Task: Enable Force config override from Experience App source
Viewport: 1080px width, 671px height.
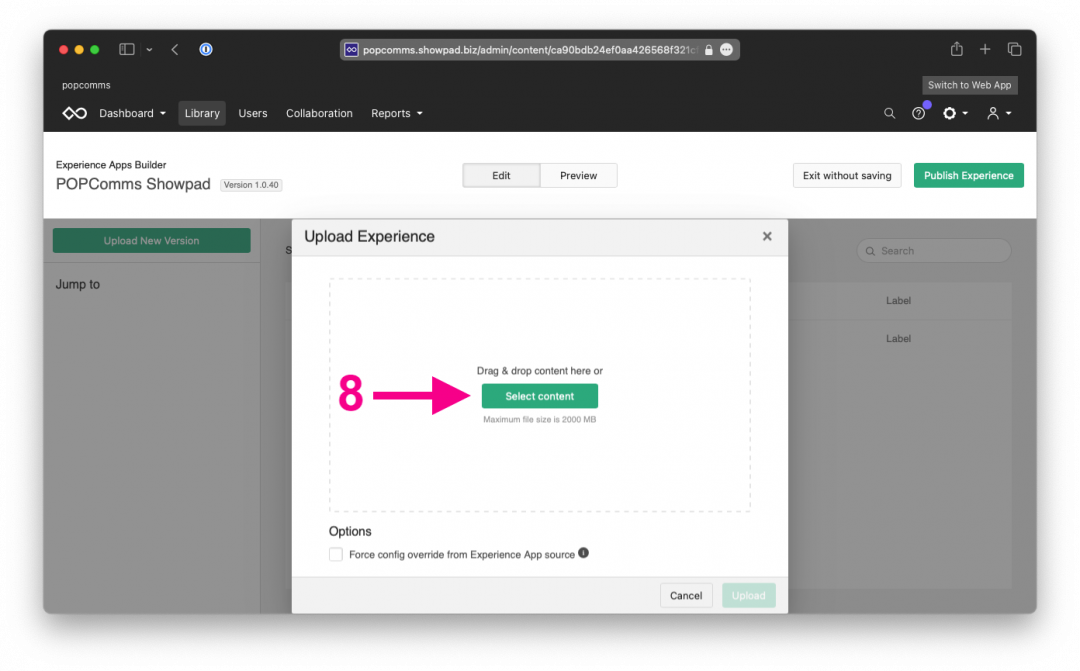Action: [336, 553]
